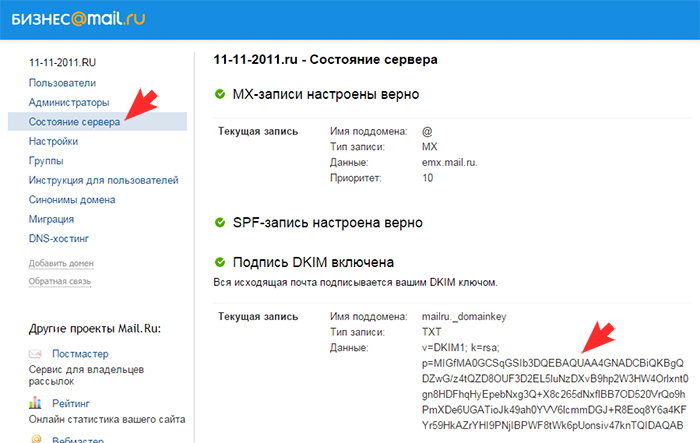
Task: Click the mailru._domainkey subdomain value
Action: click(x=464, y=317)
